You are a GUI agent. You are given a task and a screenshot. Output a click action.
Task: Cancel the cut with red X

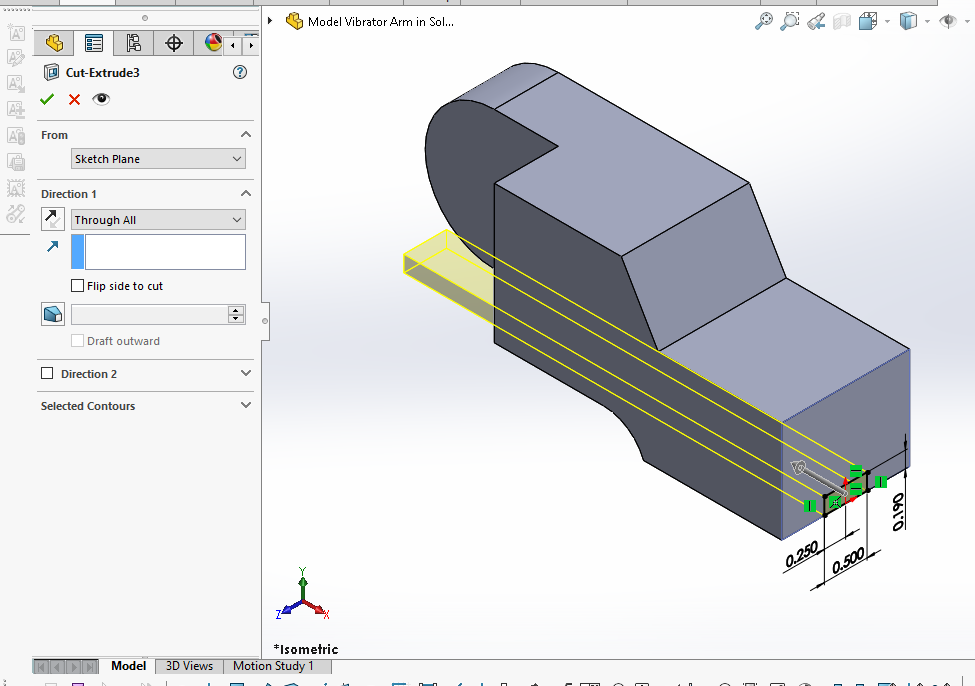coord(74,99)
